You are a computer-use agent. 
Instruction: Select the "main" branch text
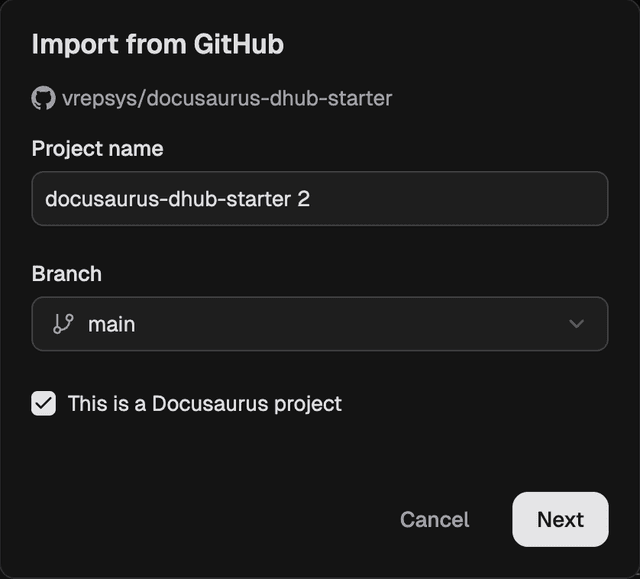111,324
